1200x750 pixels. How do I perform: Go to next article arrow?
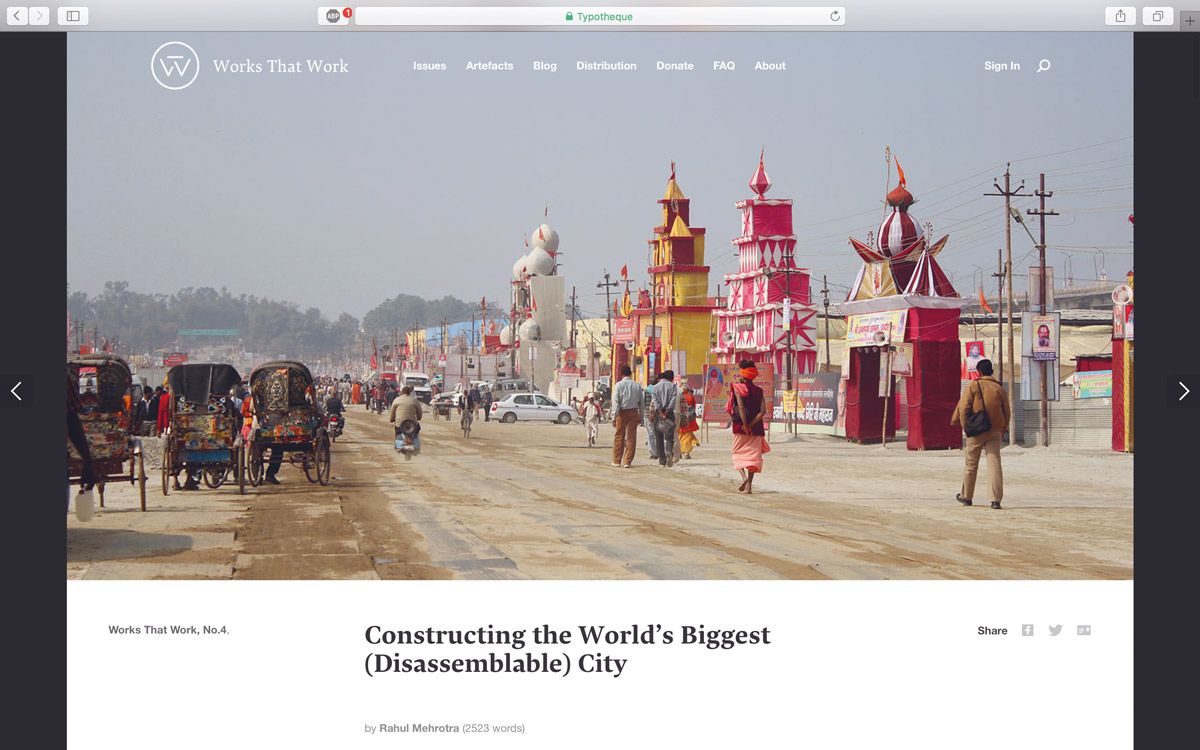pyautogui.click(x=1184, y=391)
